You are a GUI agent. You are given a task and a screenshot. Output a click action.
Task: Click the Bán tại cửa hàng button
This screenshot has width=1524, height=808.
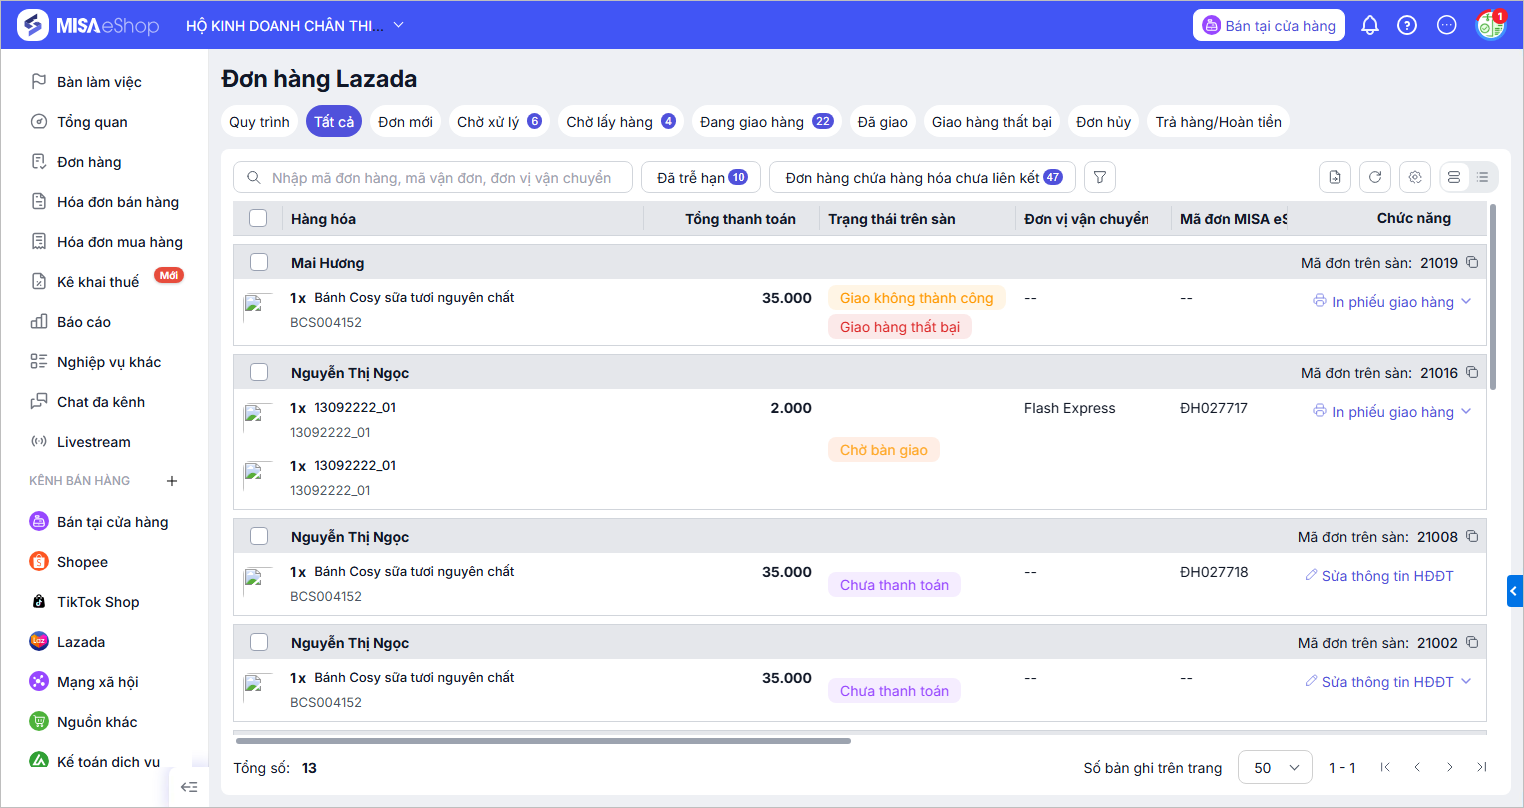pos(1268,26)
